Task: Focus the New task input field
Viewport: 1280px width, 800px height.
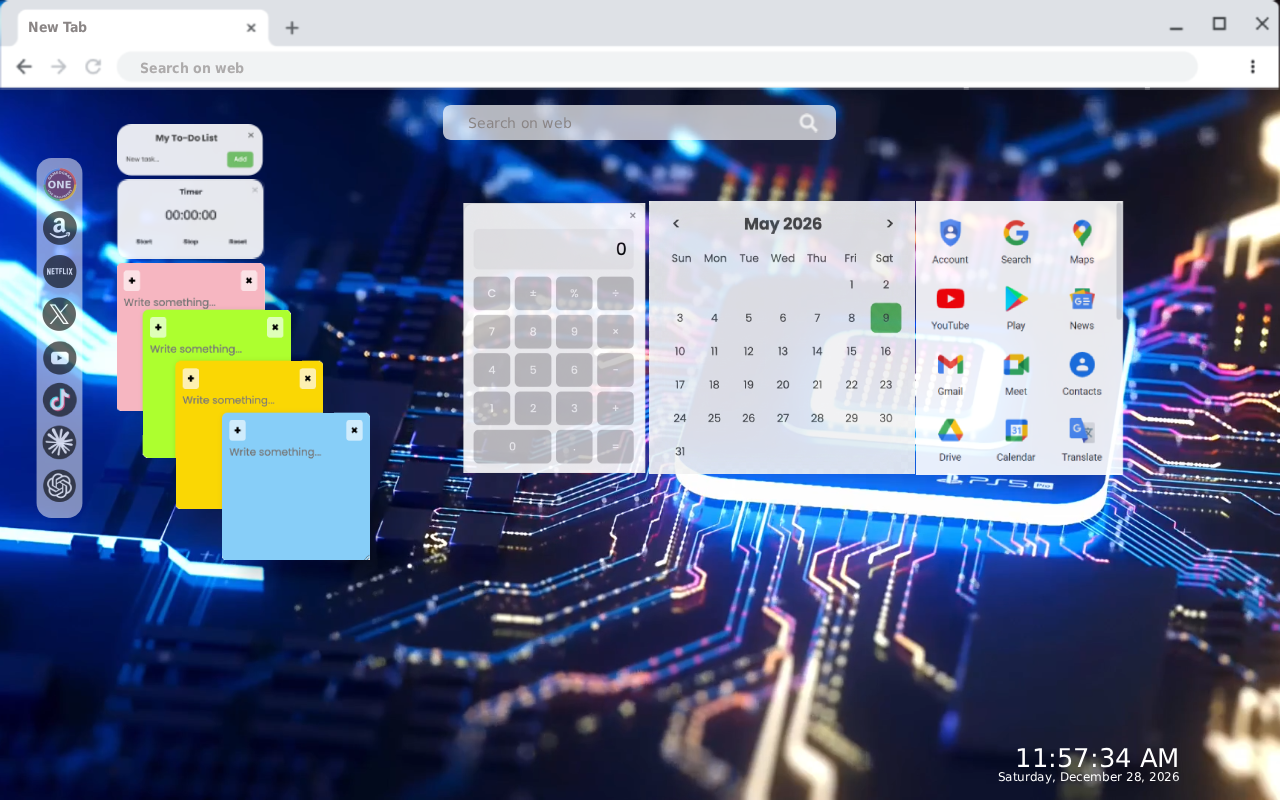Action: click(174, 159)
